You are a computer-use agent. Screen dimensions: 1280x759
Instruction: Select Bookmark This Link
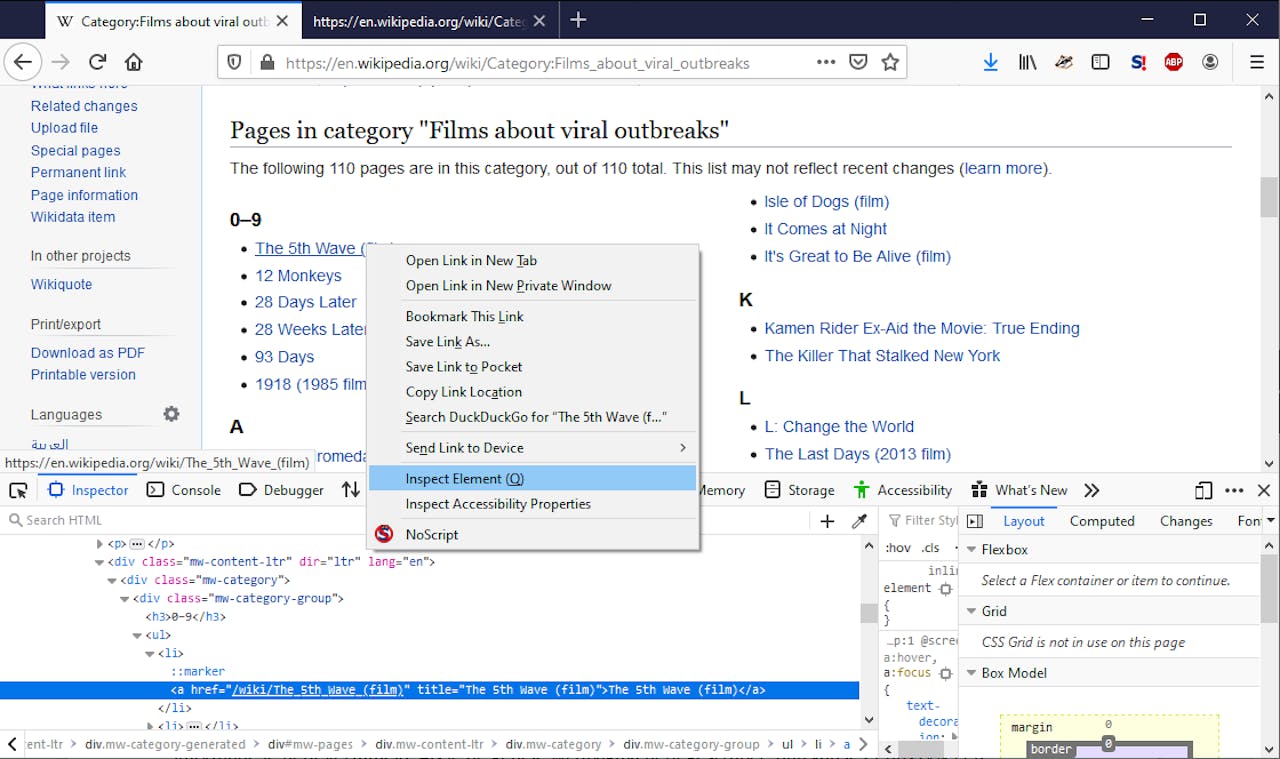tap(532, 316)
